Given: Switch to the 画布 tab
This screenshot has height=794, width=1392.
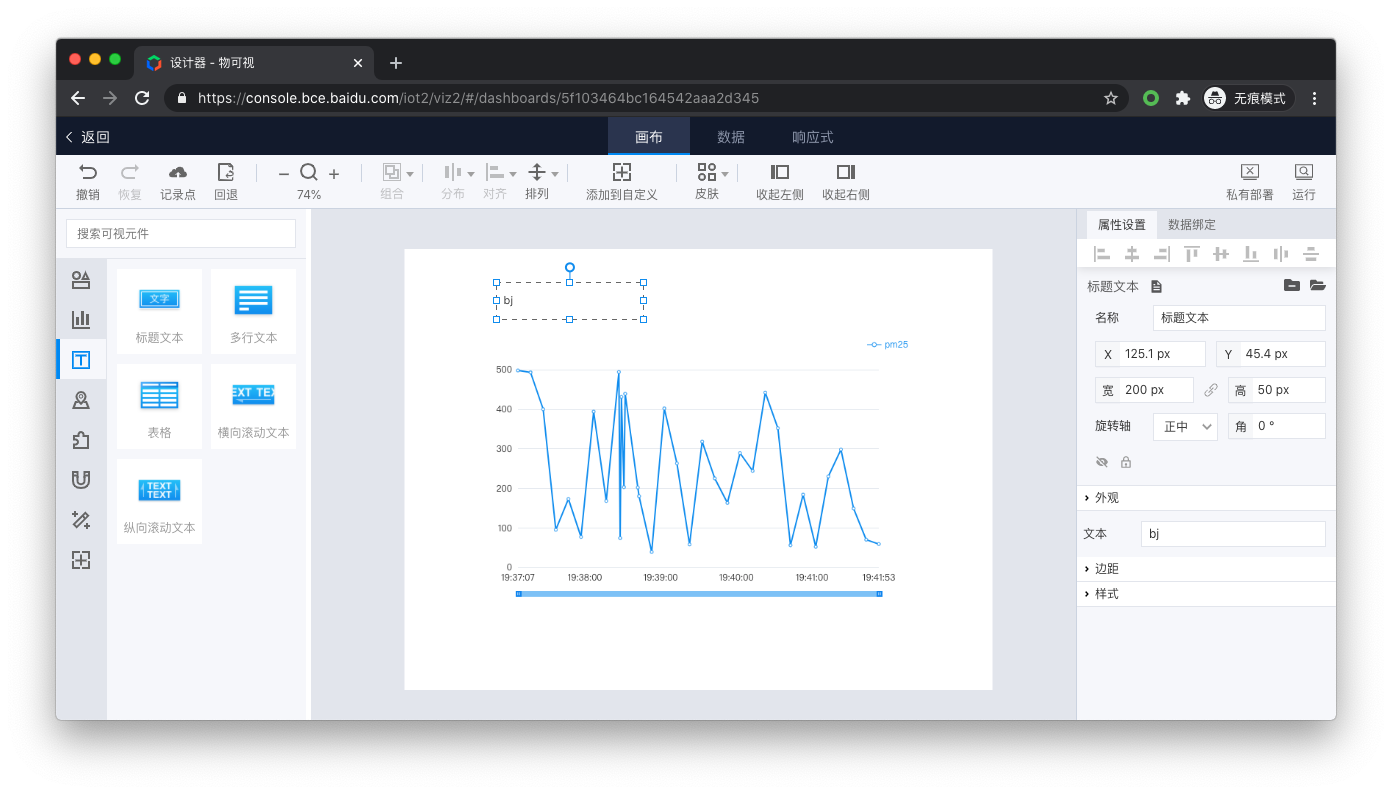Looking at the screenshot, I should click(649, 137).
